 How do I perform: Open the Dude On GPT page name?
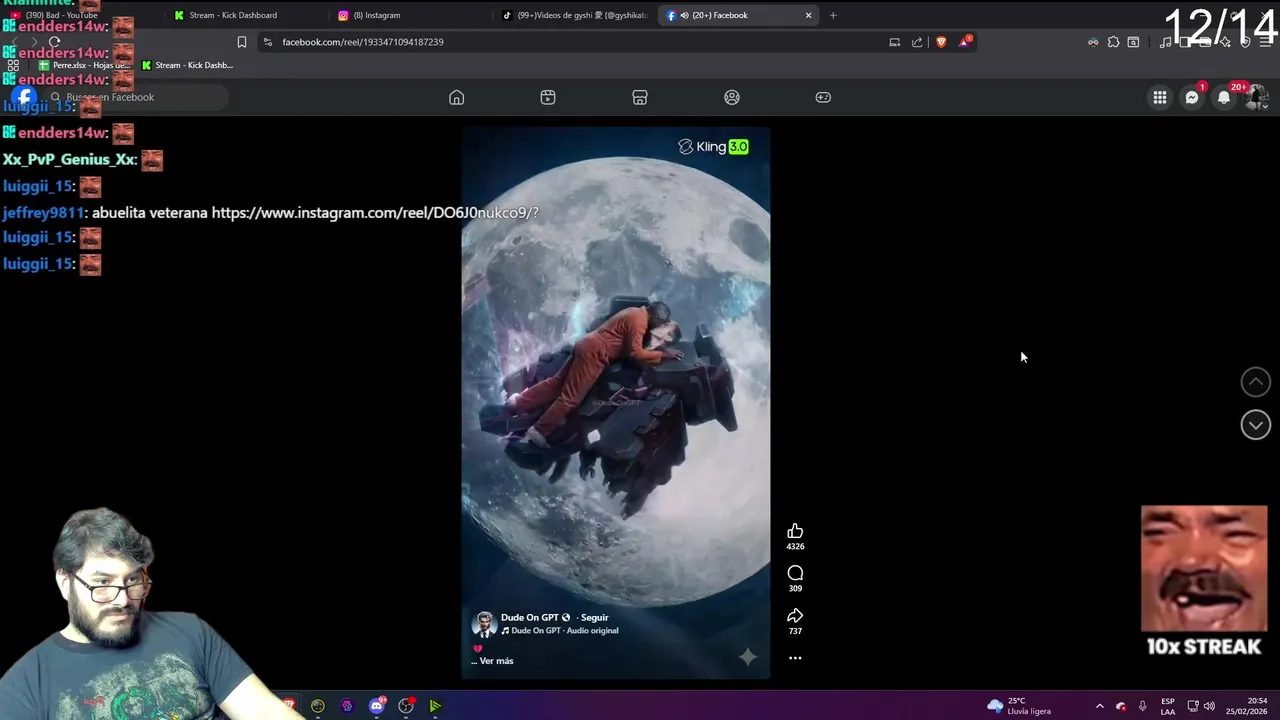click(530, 617)
